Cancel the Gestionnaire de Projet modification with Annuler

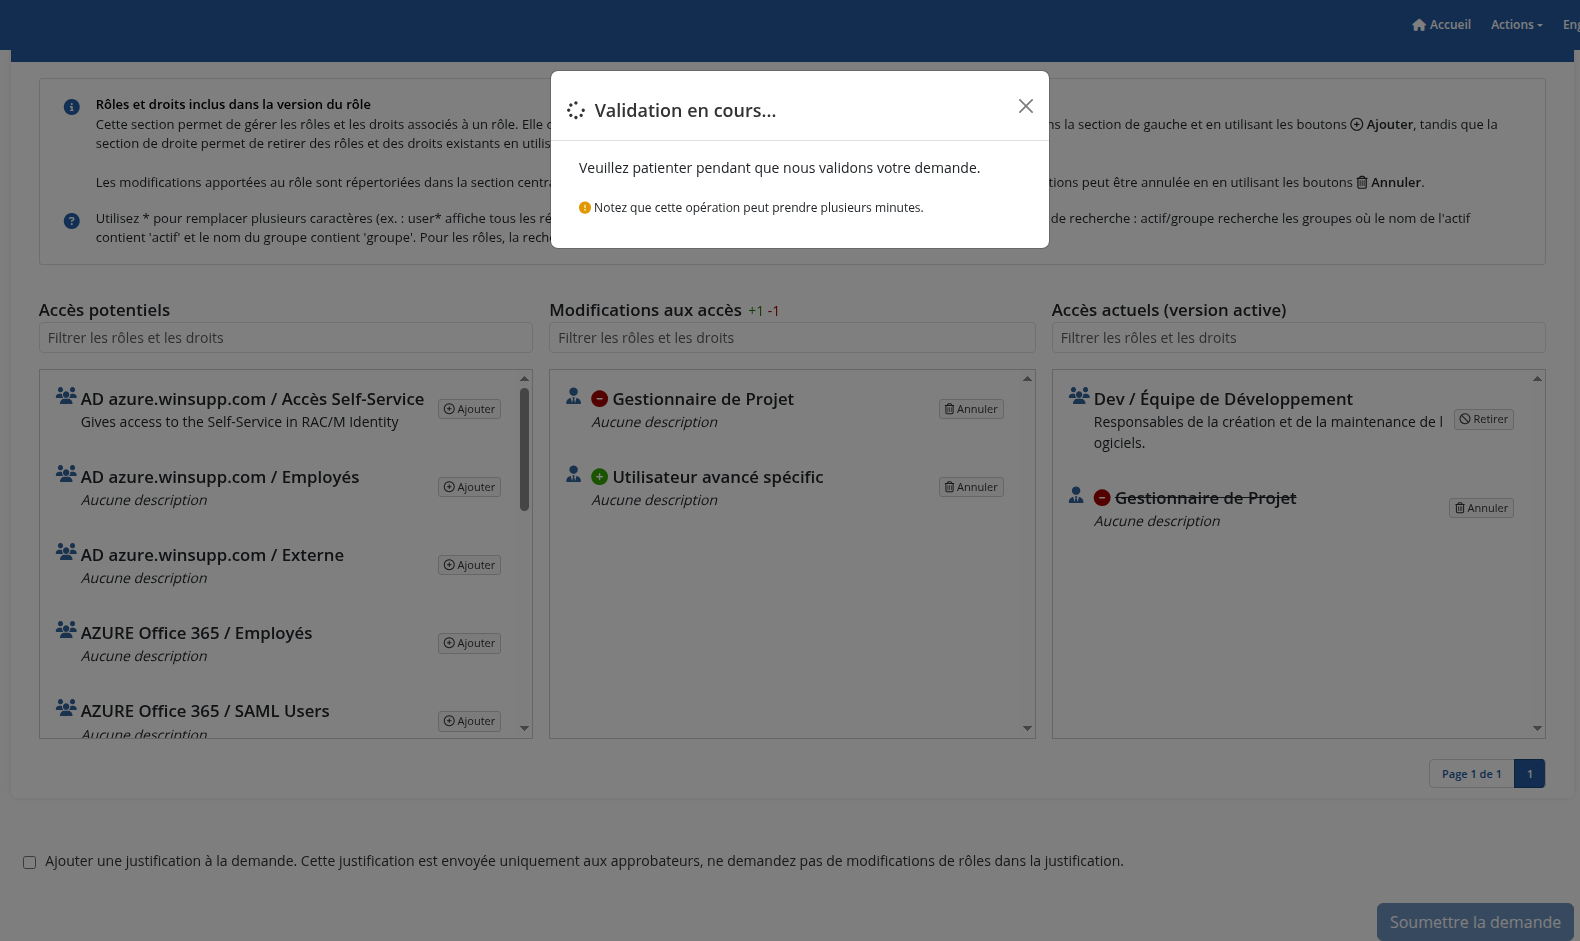coord(971,409)
